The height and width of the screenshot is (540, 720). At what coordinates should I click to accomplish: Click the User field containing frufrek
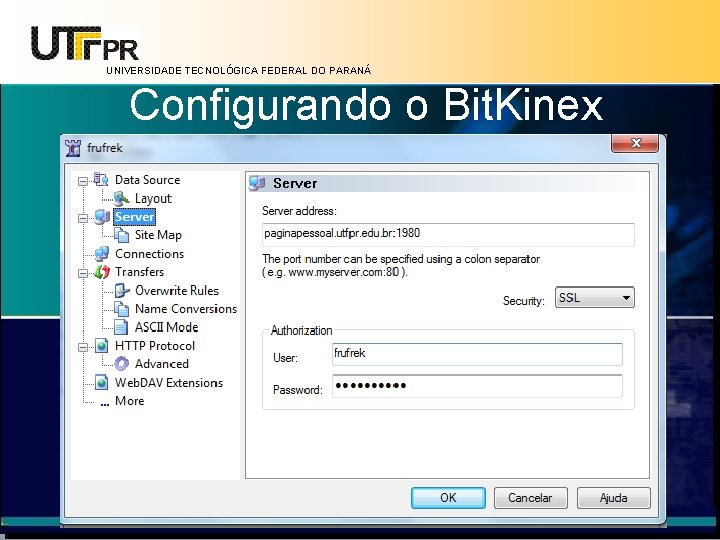[477, 354]
